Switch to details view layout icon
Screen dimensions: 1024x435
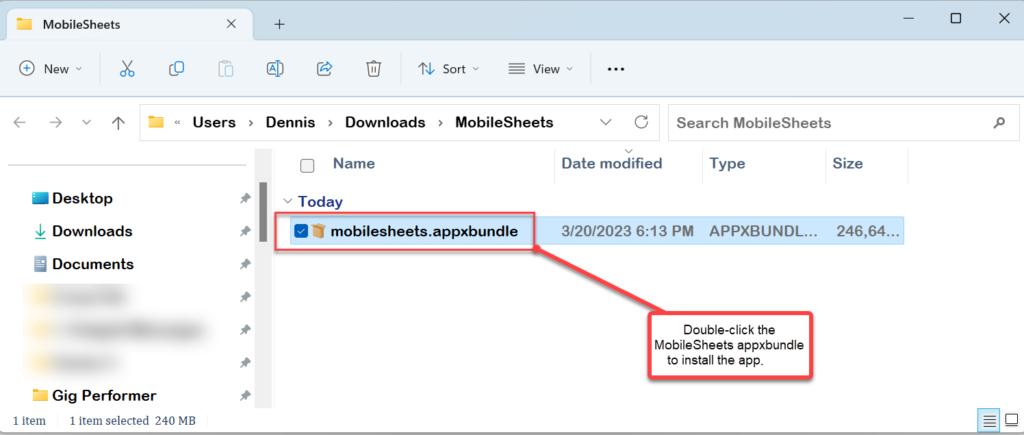click(989, 419)
